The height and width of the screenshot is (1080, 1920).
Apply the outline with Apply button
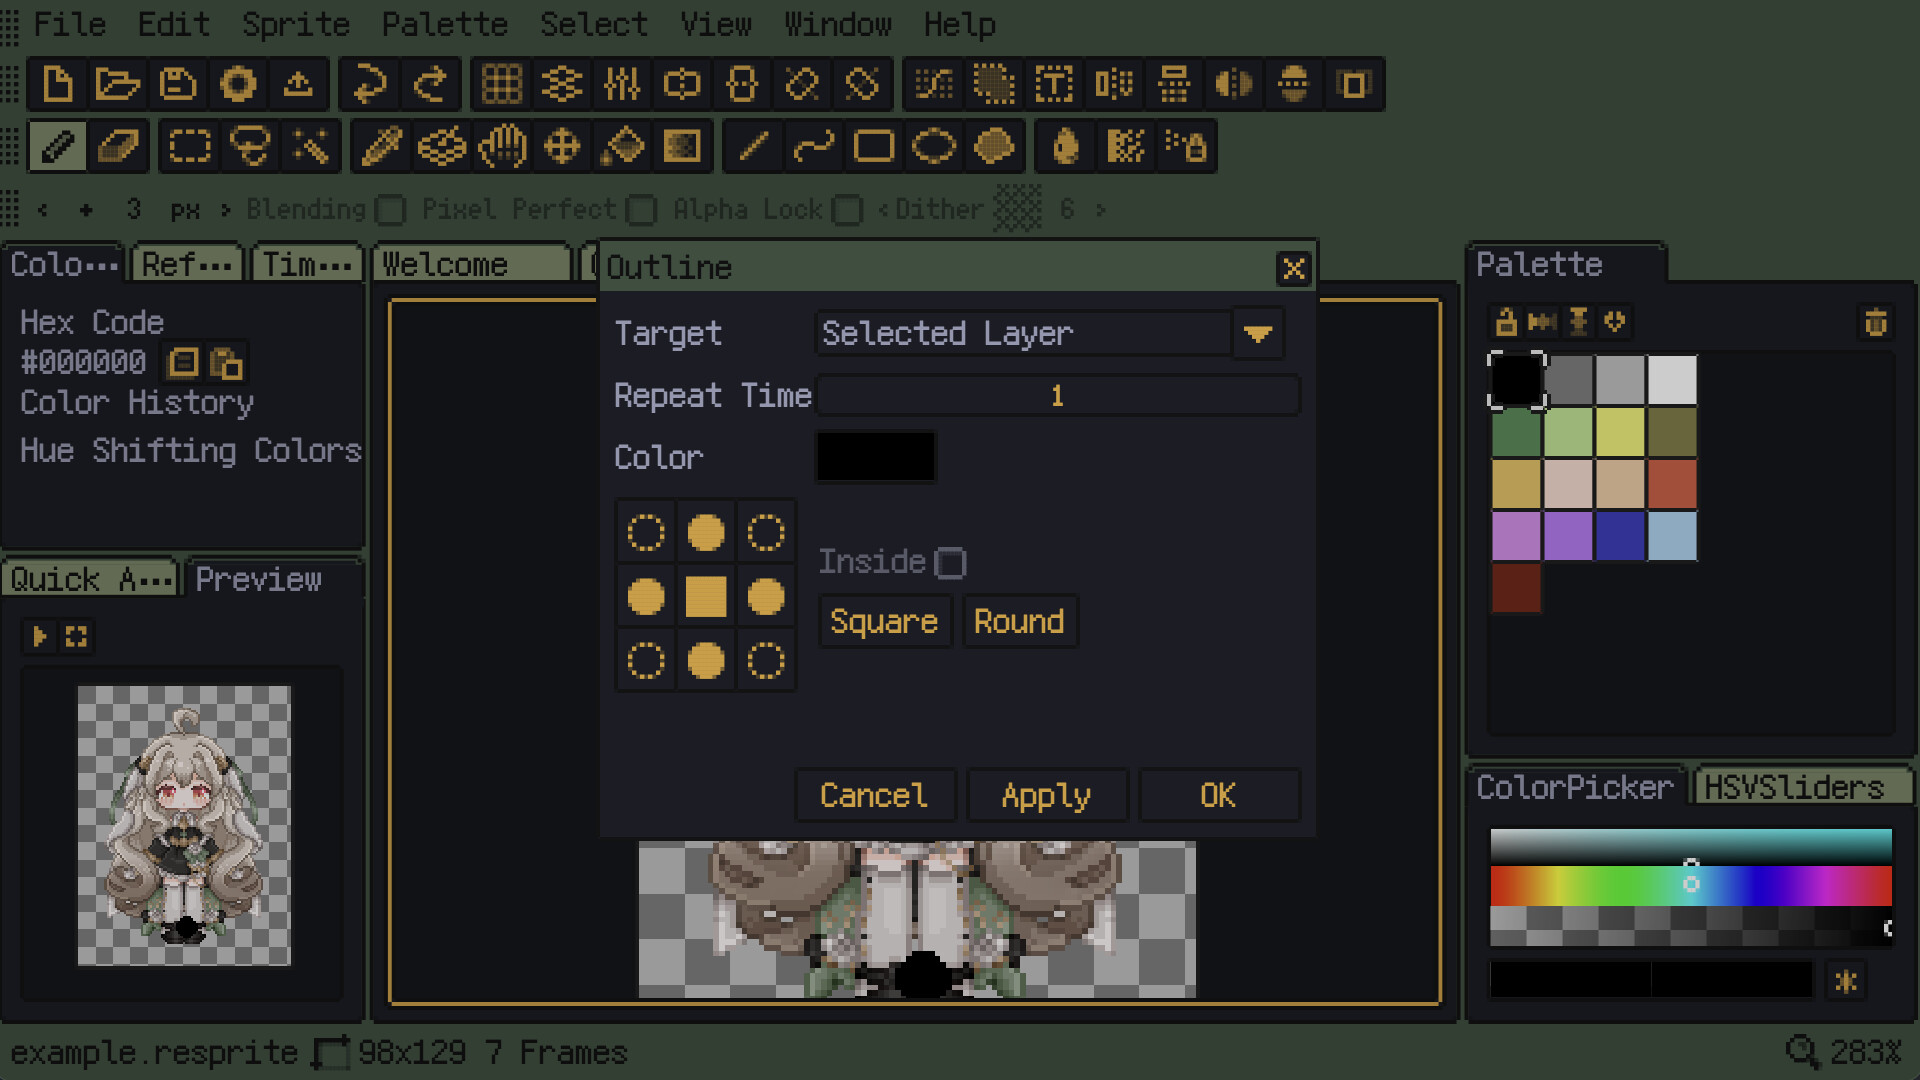(1047, 795)
